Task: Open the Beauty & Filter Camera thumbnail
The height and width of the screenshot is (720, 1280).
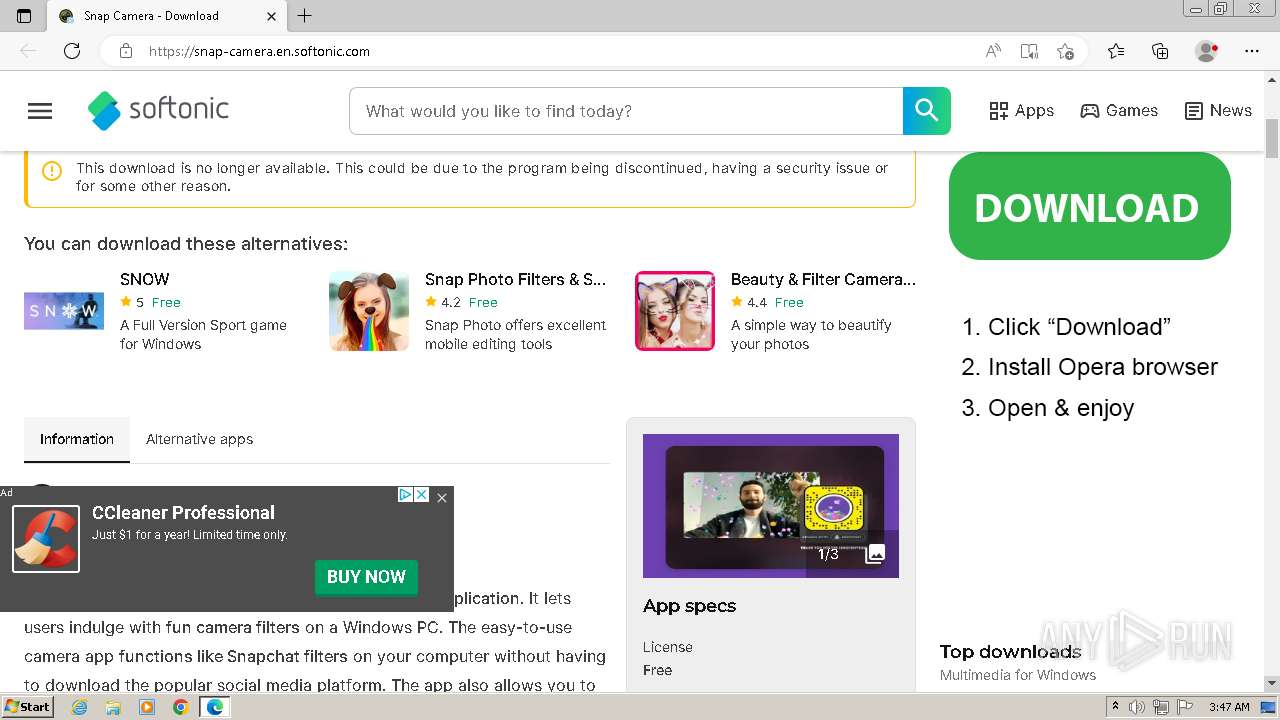Action: [675, 311]
